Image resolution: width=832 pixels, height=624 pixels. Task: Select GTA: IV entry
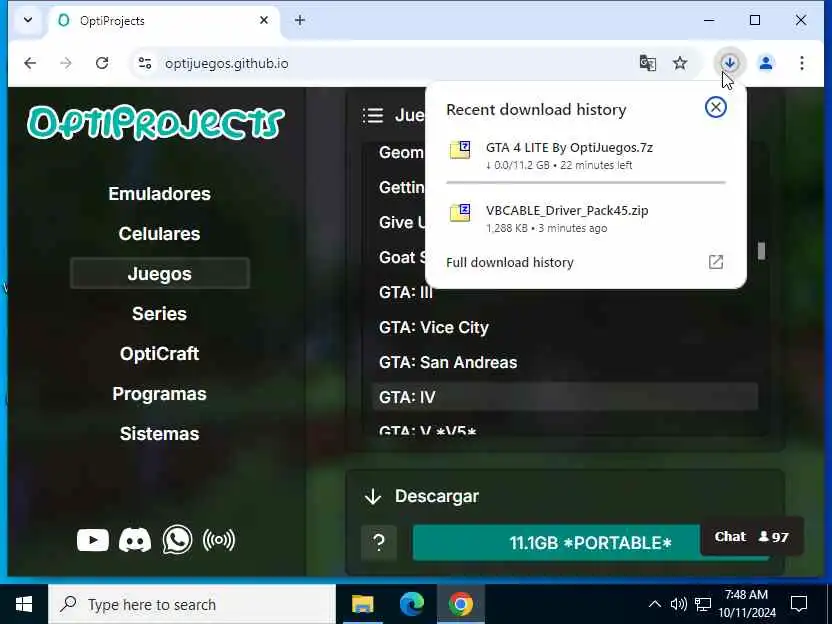tap(565, 397)
